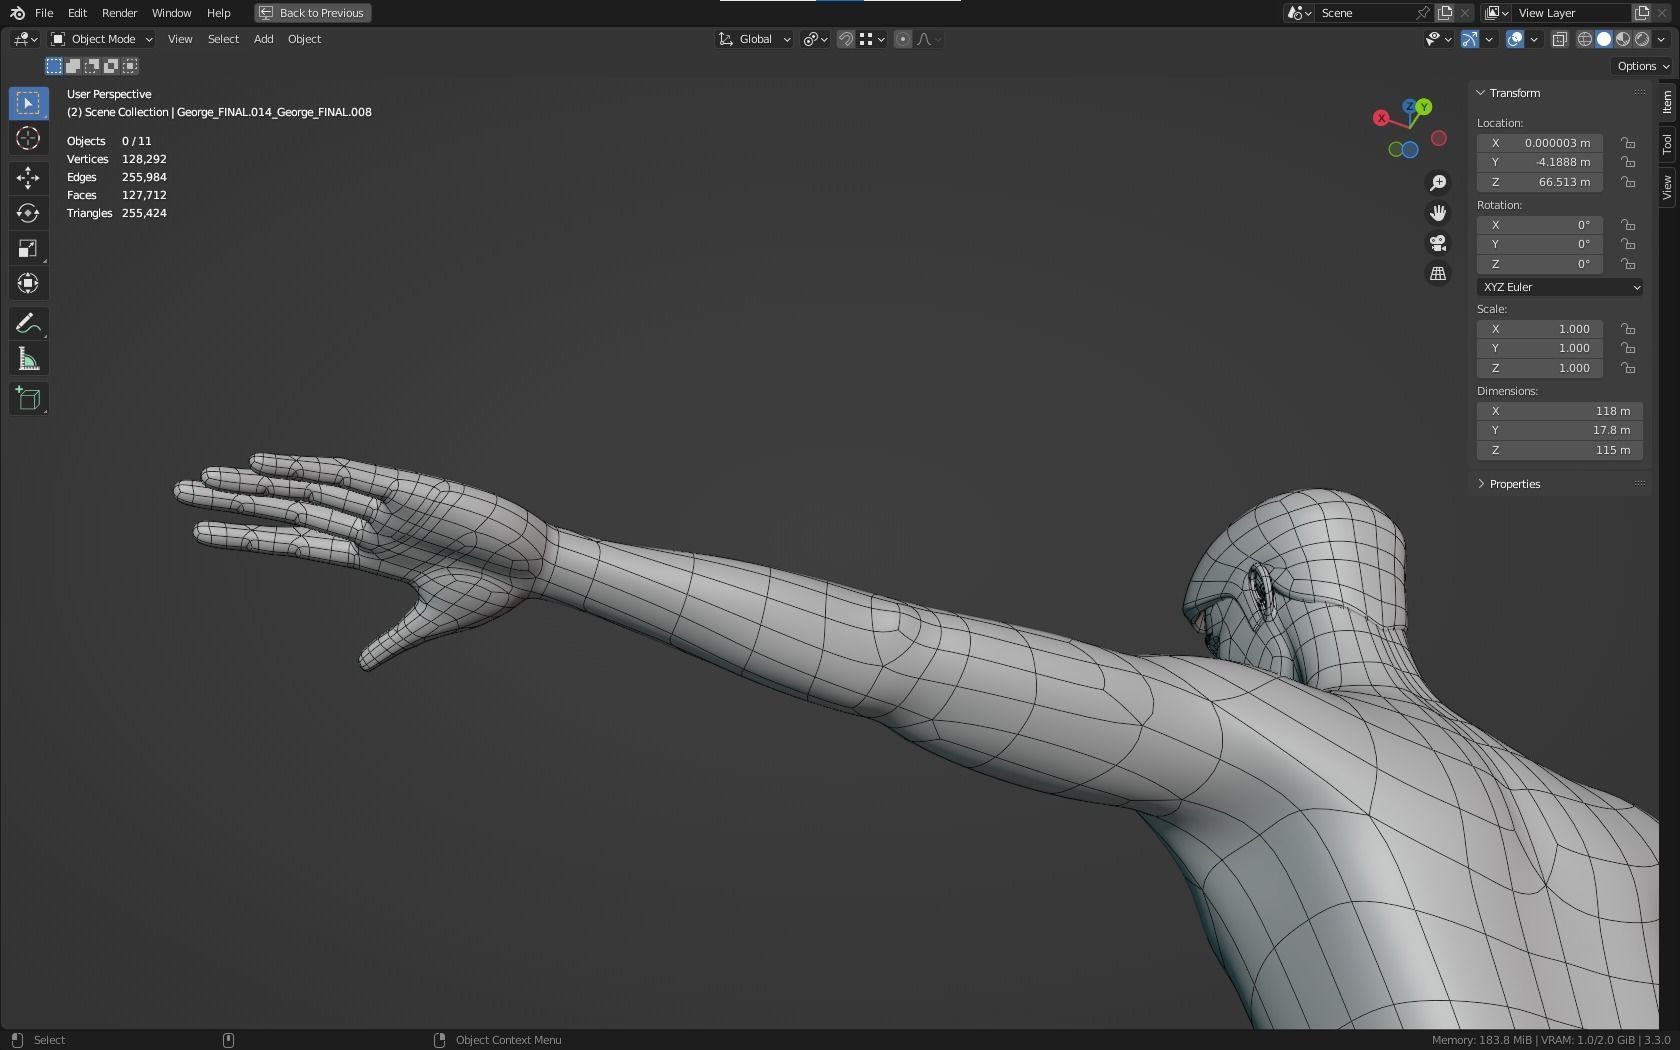The height and width of the screenshot is (1050, 1680).
Task: Lock location Z value
Action: [1628, 182]
